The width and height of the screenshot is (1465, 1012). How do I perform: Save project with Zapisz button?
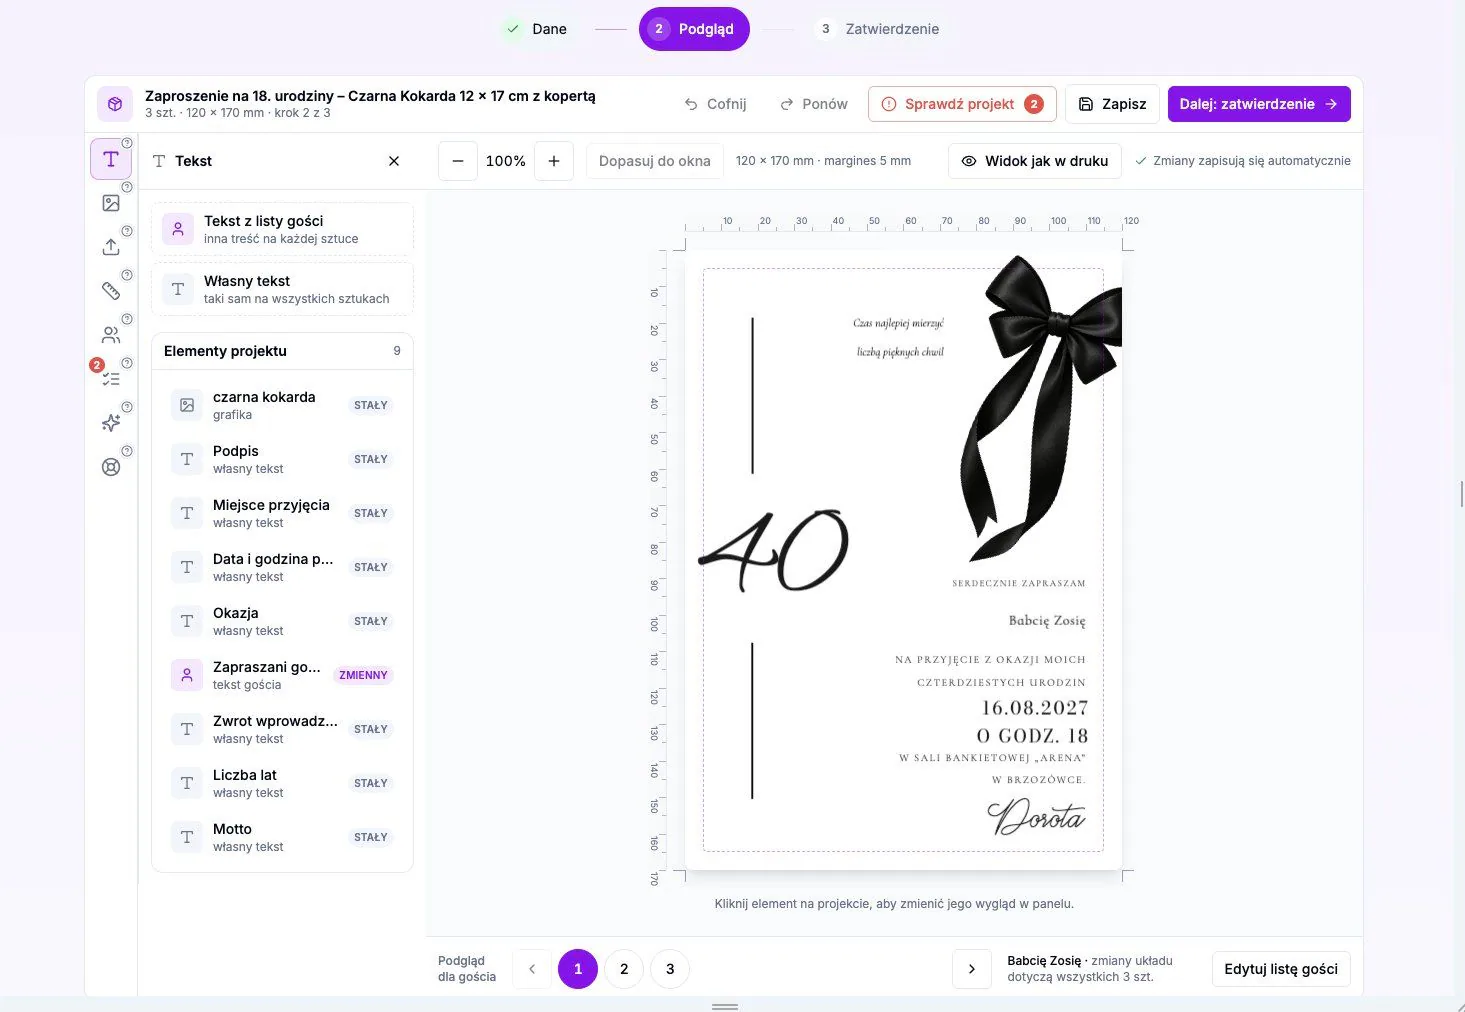tap(1113, 104)
